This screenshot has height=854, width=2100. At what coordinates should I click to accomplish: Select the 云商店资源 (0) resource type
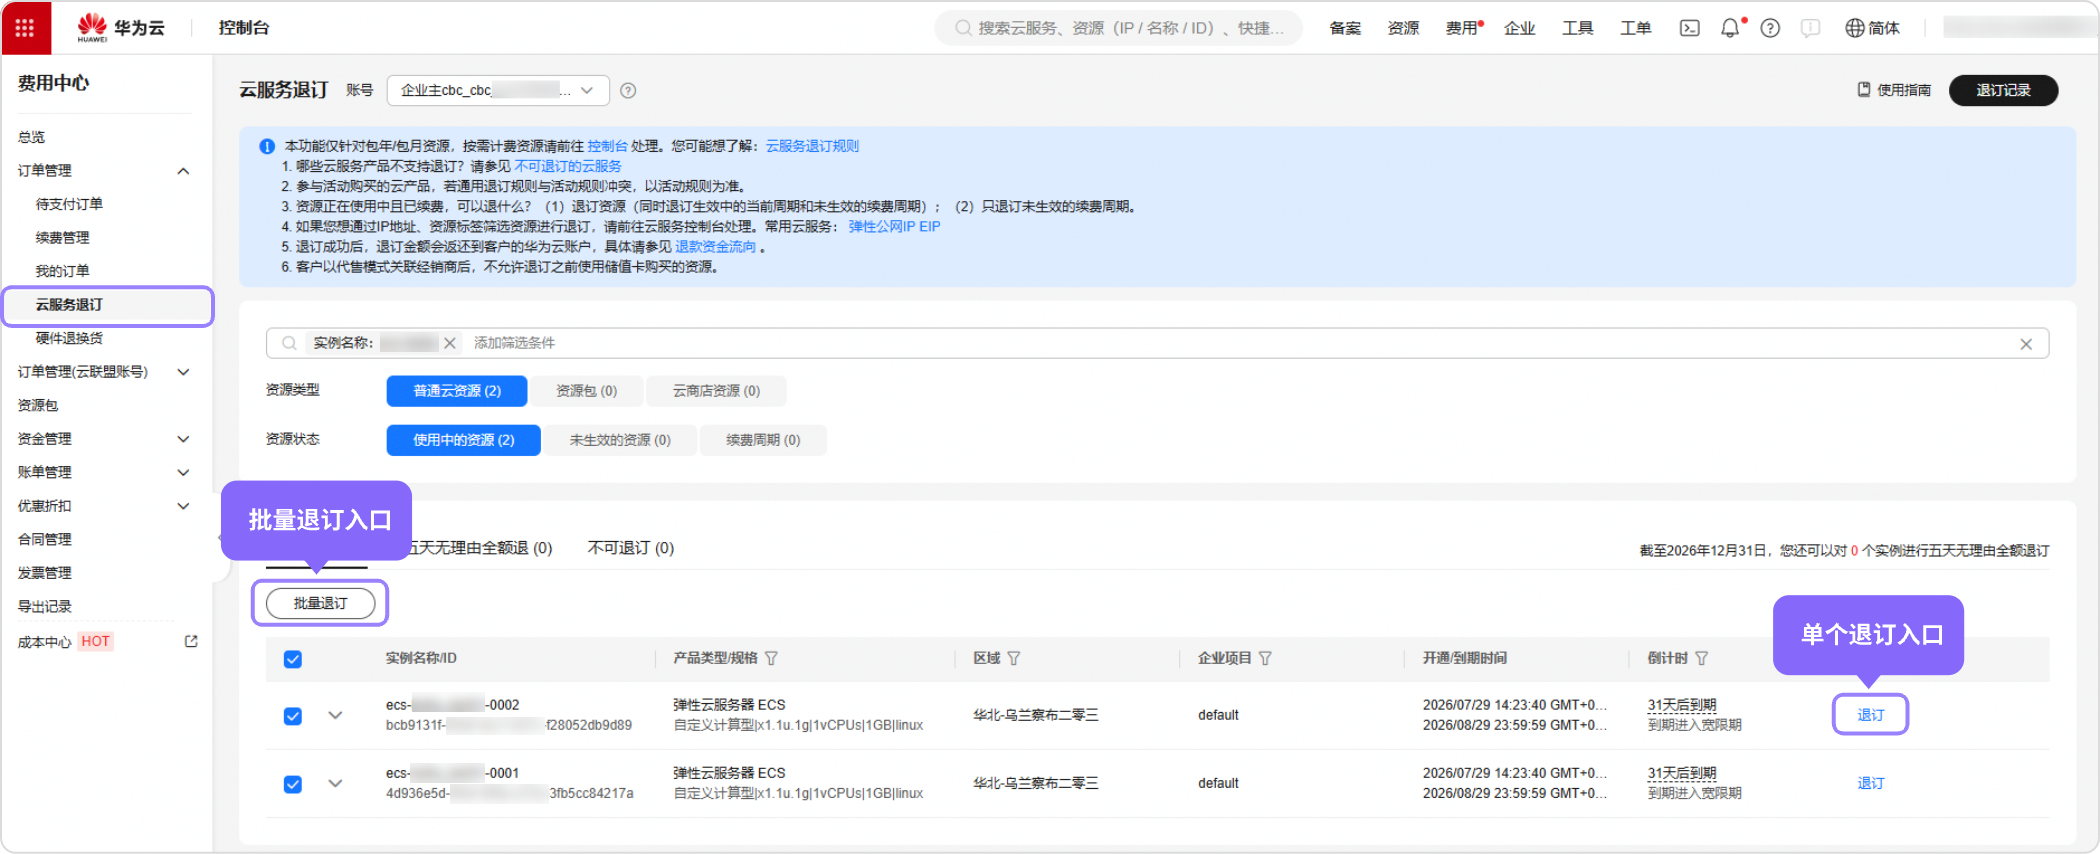tap(716, 391)
